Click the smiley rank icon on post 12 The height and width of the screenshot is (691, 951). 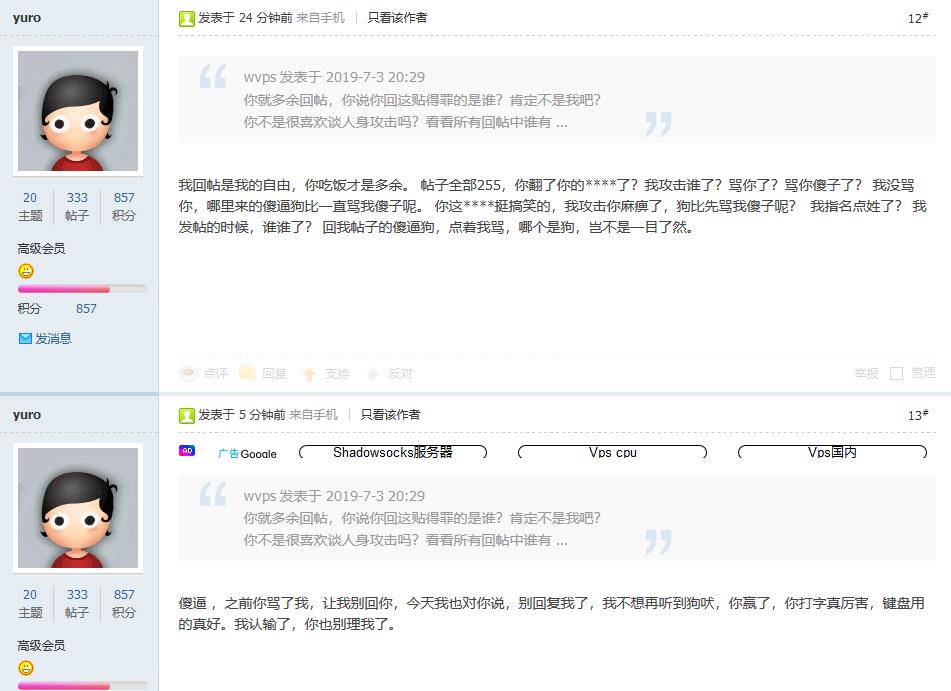25,271
